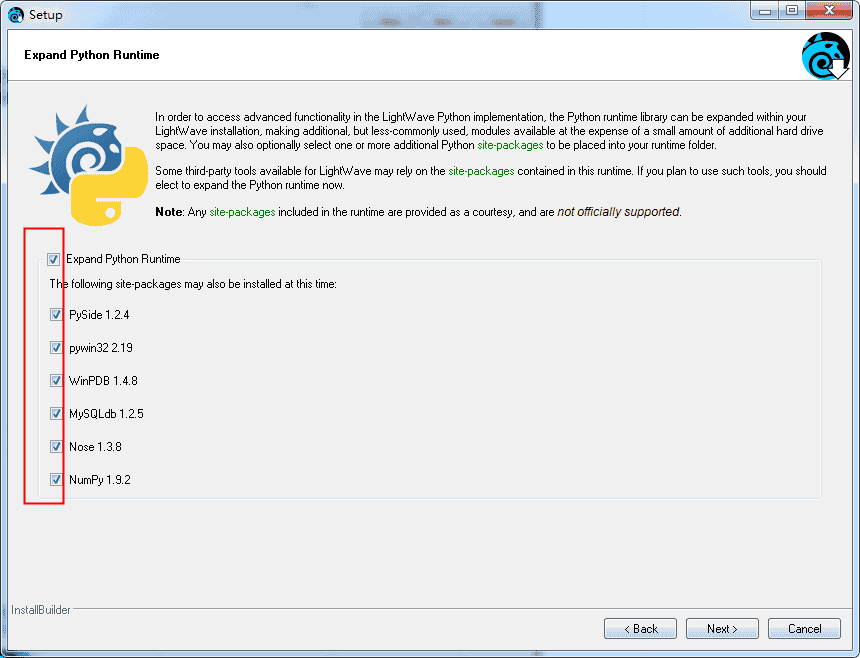This screenshot has height=658, width=860.
Task: Click the 'following site-packages may also be installed' text
Action: coord(193,284)
